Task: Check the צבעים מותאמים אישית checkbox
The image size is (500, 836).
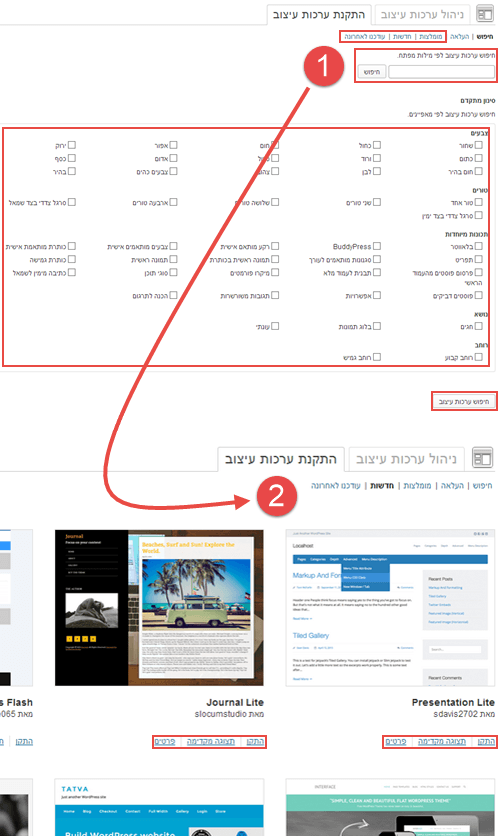Action: [173, 246]
